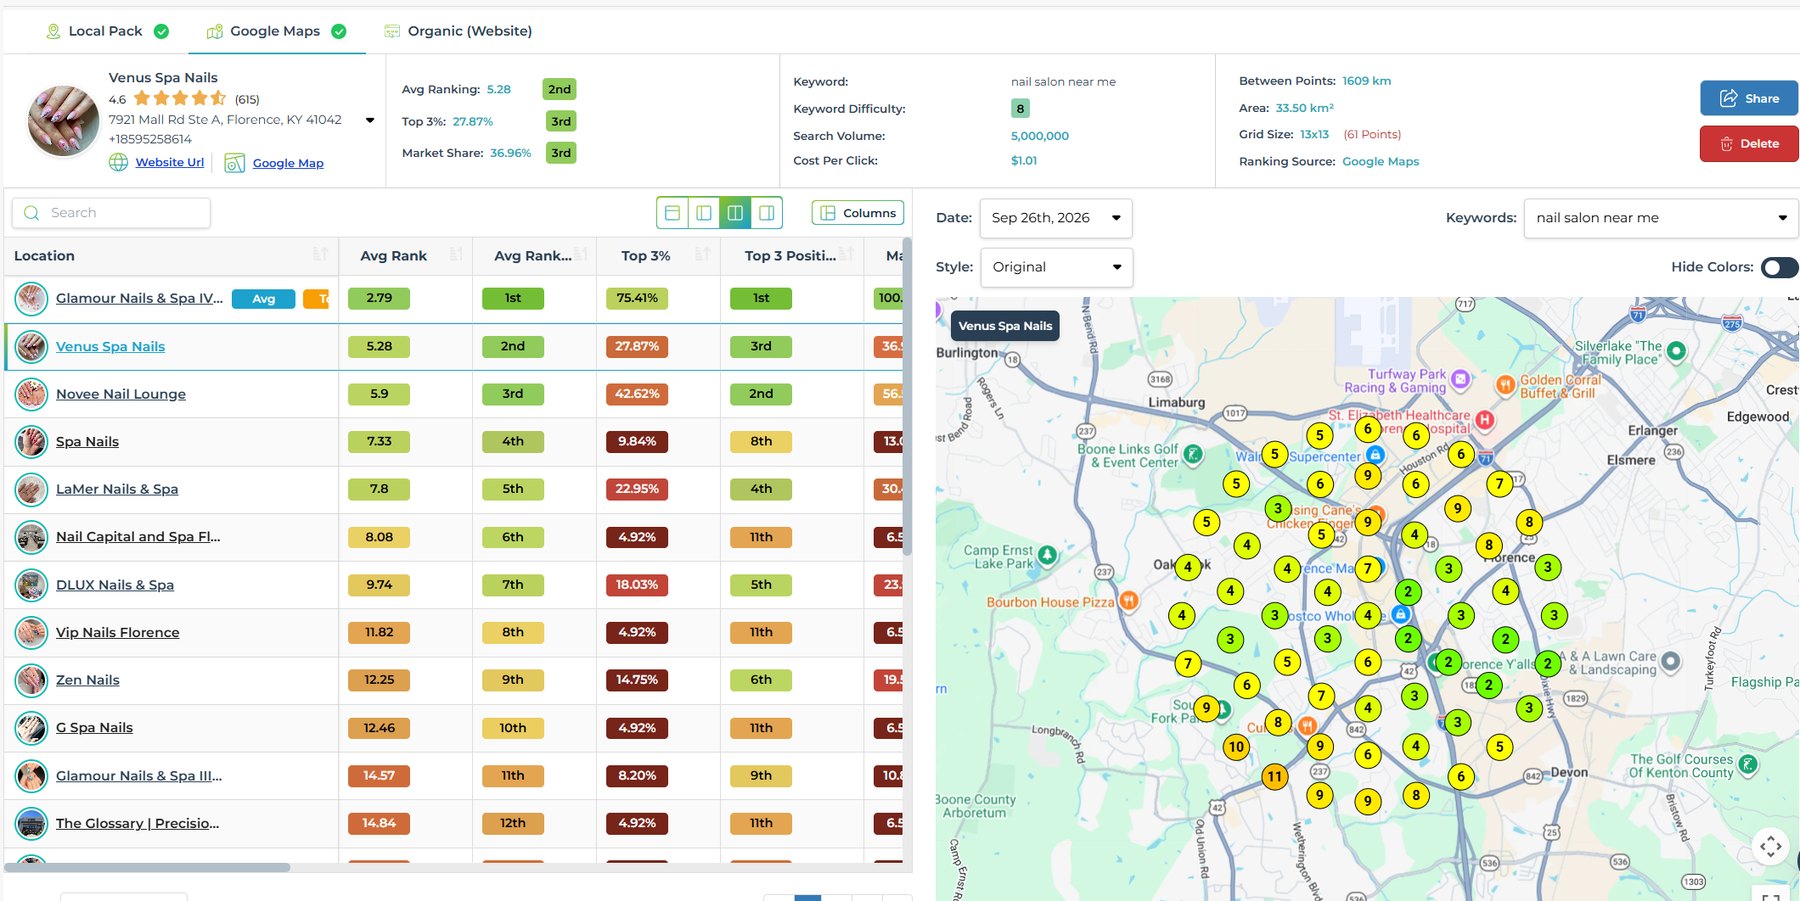Open the Style dropdown set to Original
The width and height of the screenshot is (1800, 901).
pos(1056,267)
